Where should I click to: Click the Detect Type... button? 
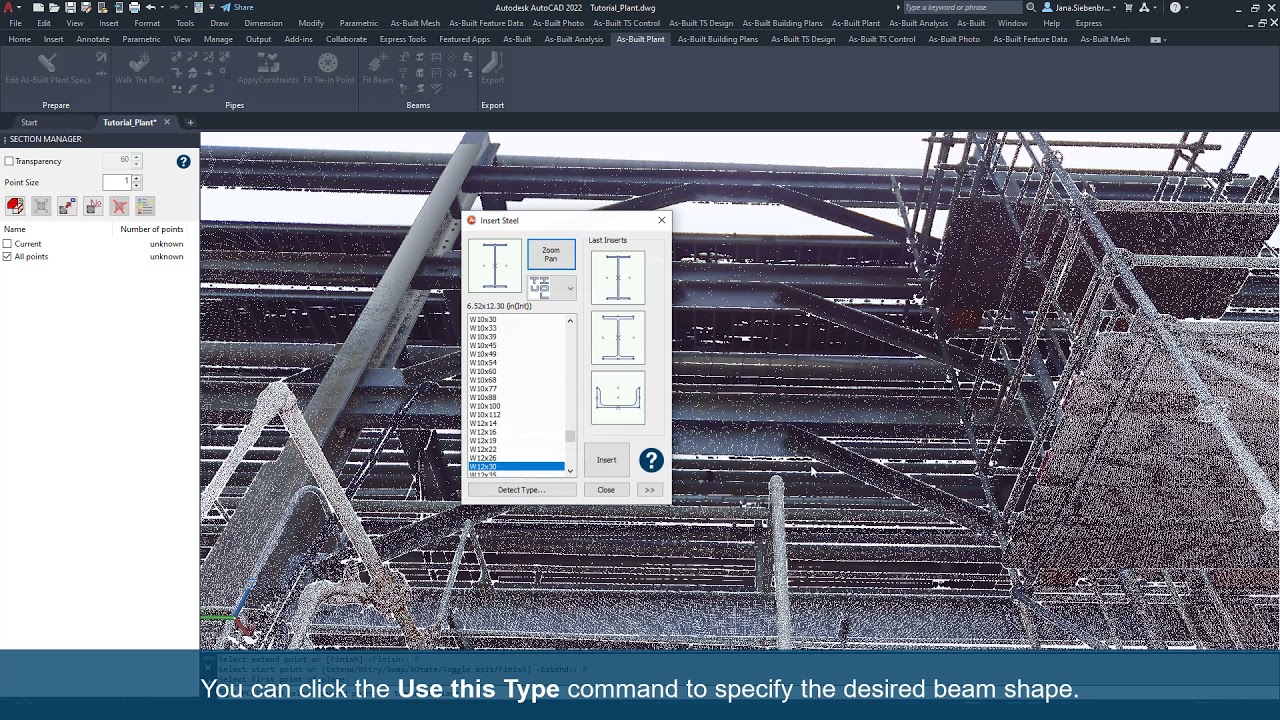(521, 490)
